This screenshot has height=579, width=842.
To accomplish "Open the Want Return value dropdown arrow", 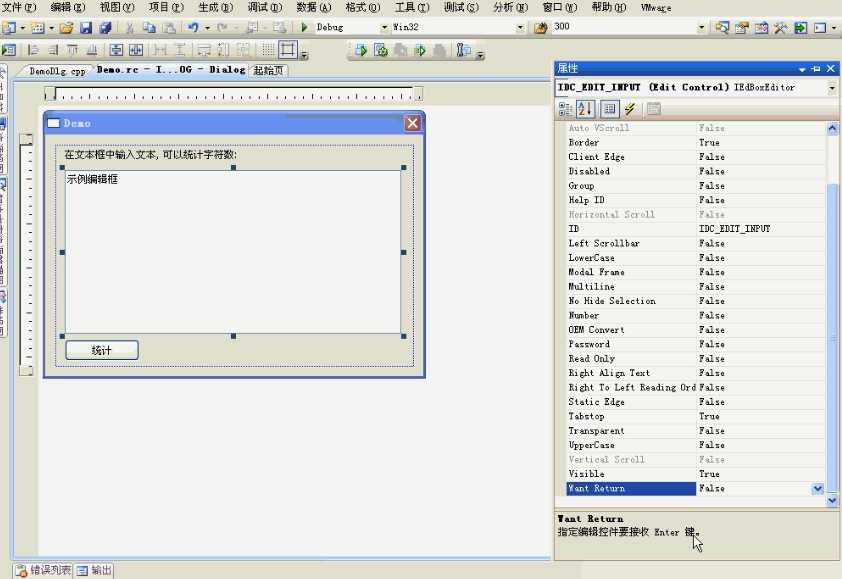I will 817,488.
